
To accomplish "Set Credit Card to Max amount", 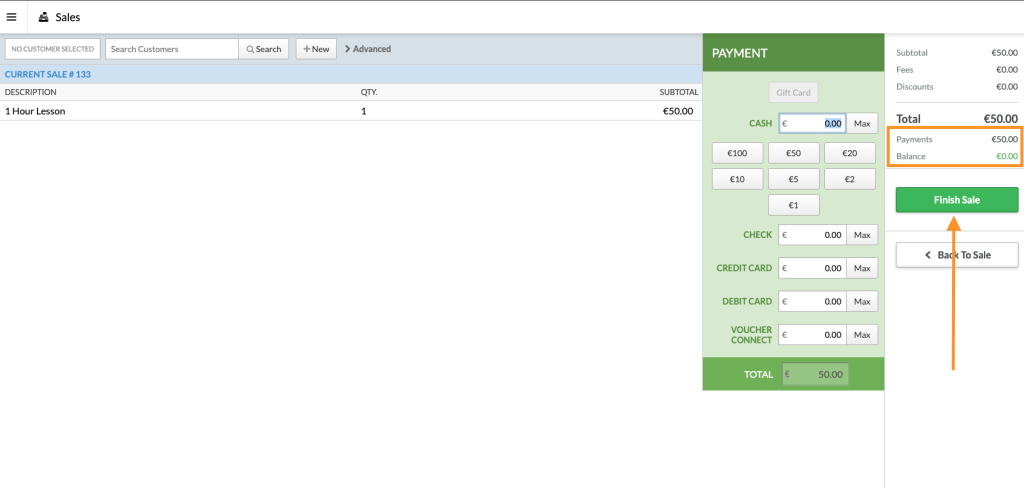I will click(862, 268).
